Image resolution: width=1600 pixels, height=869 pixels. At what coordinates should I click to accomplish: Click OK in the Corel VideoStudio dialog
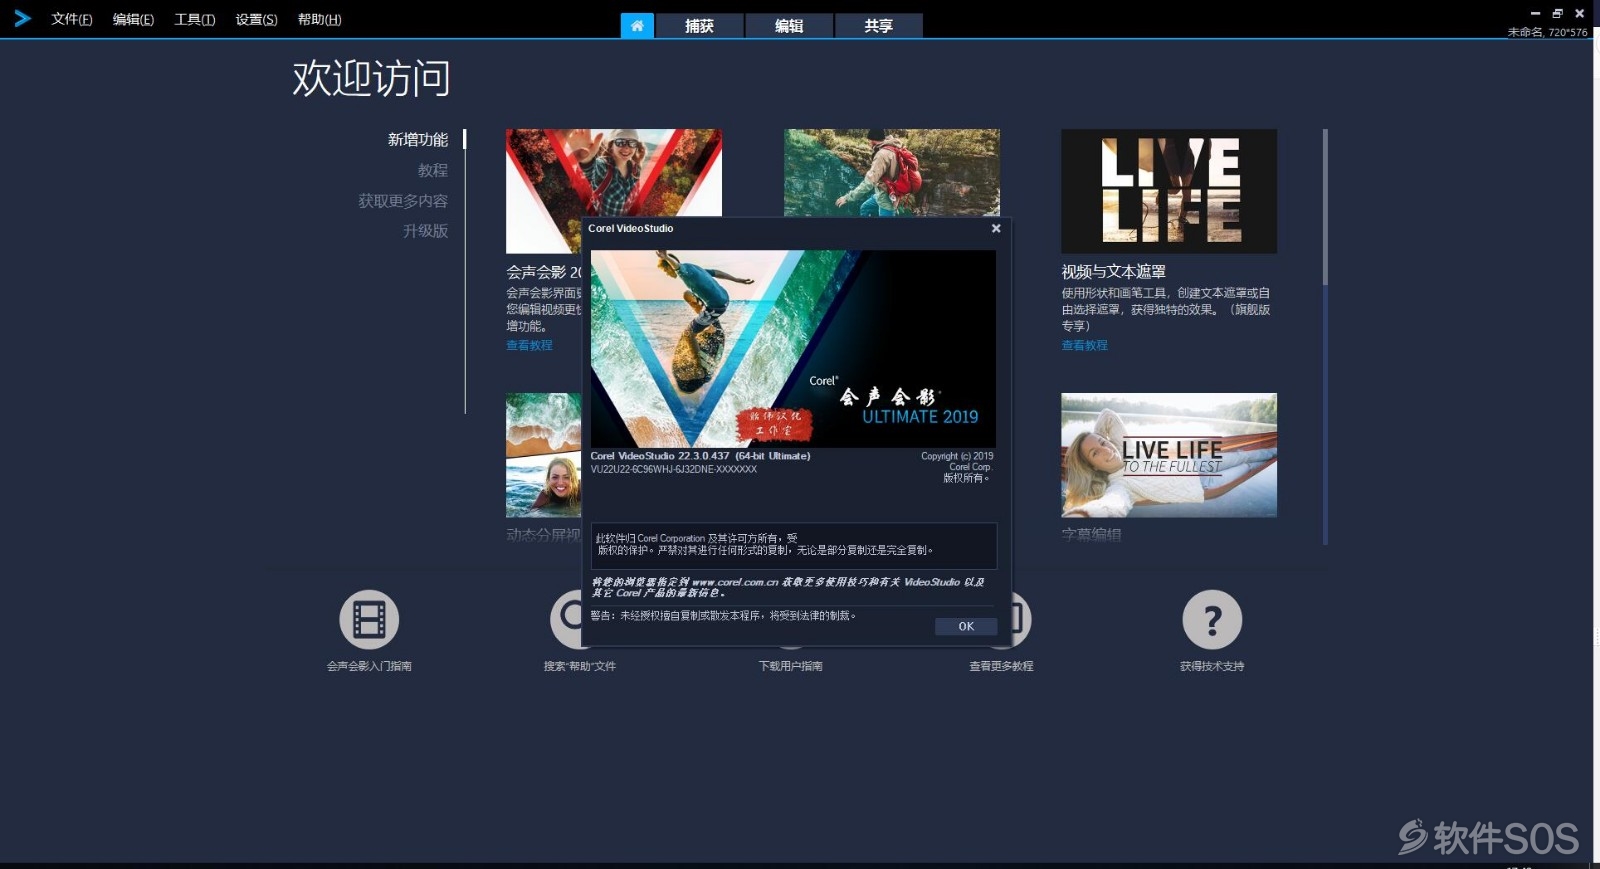[x=966, y=626]
